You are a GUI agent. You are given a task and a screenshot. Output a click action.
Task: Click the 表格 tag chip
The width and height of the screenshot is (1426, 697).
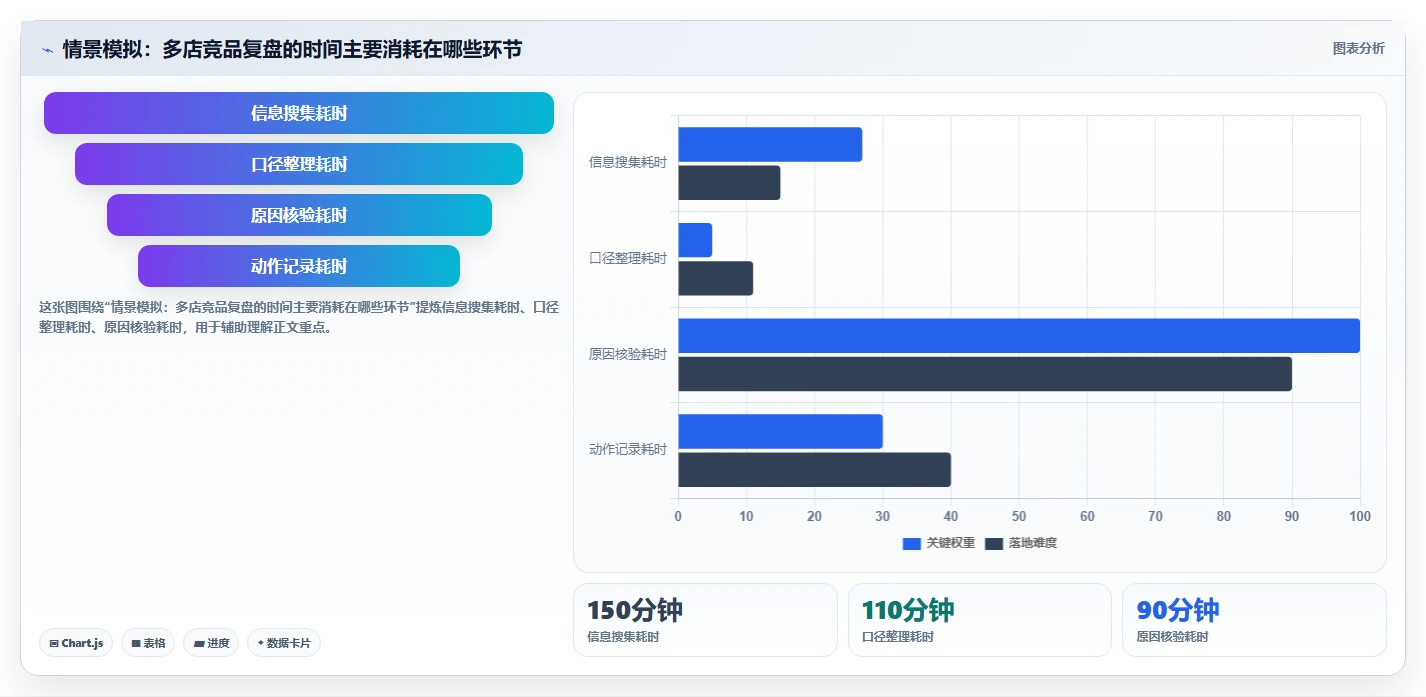[x=148, y=643]
